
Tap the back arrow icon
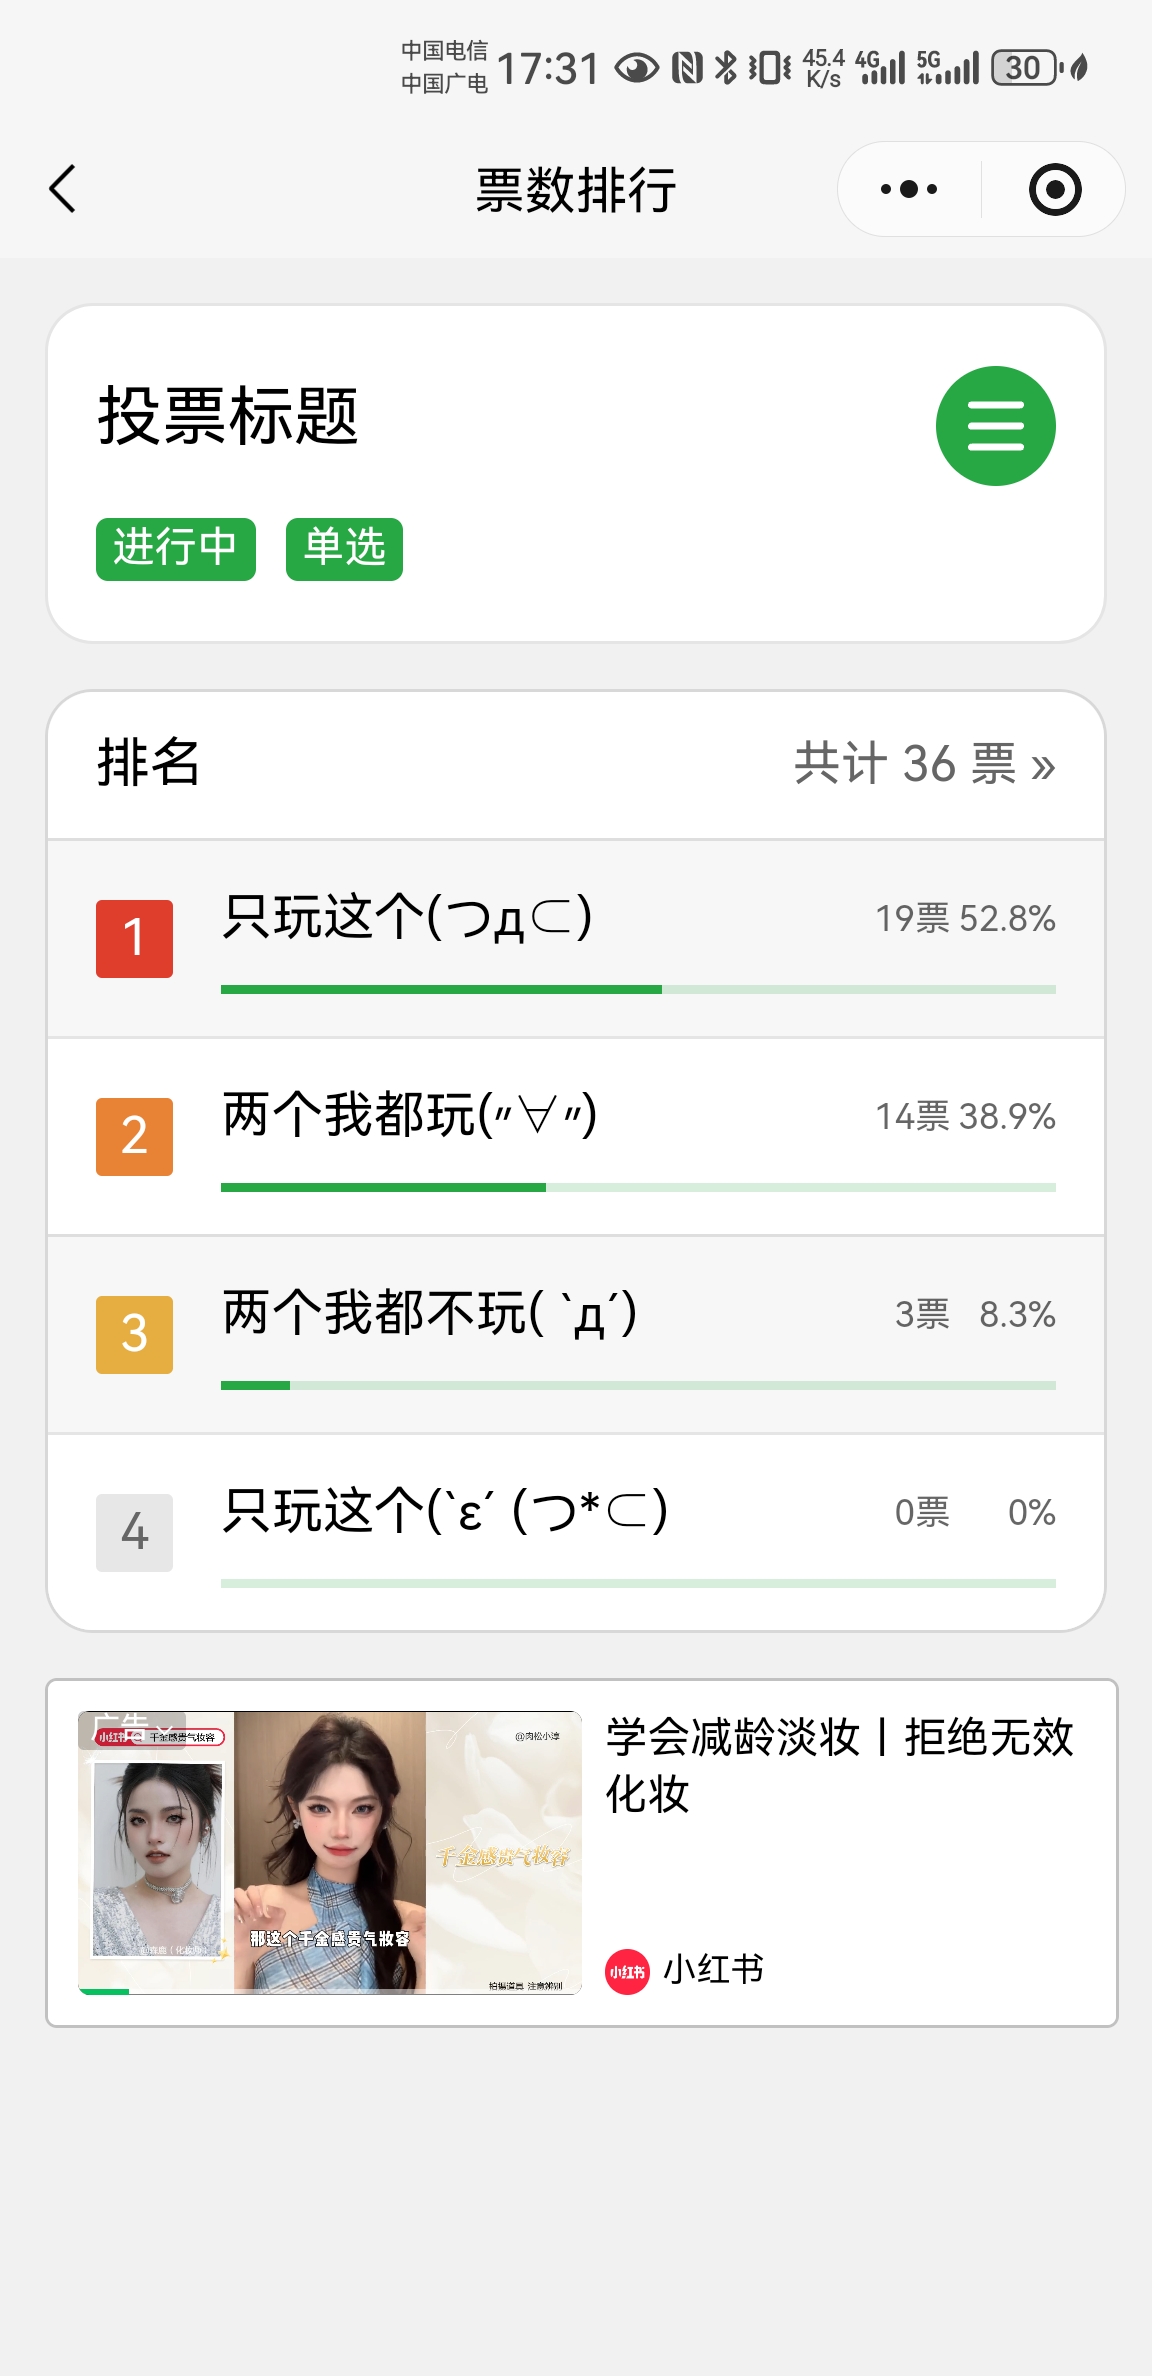[62, 189]
